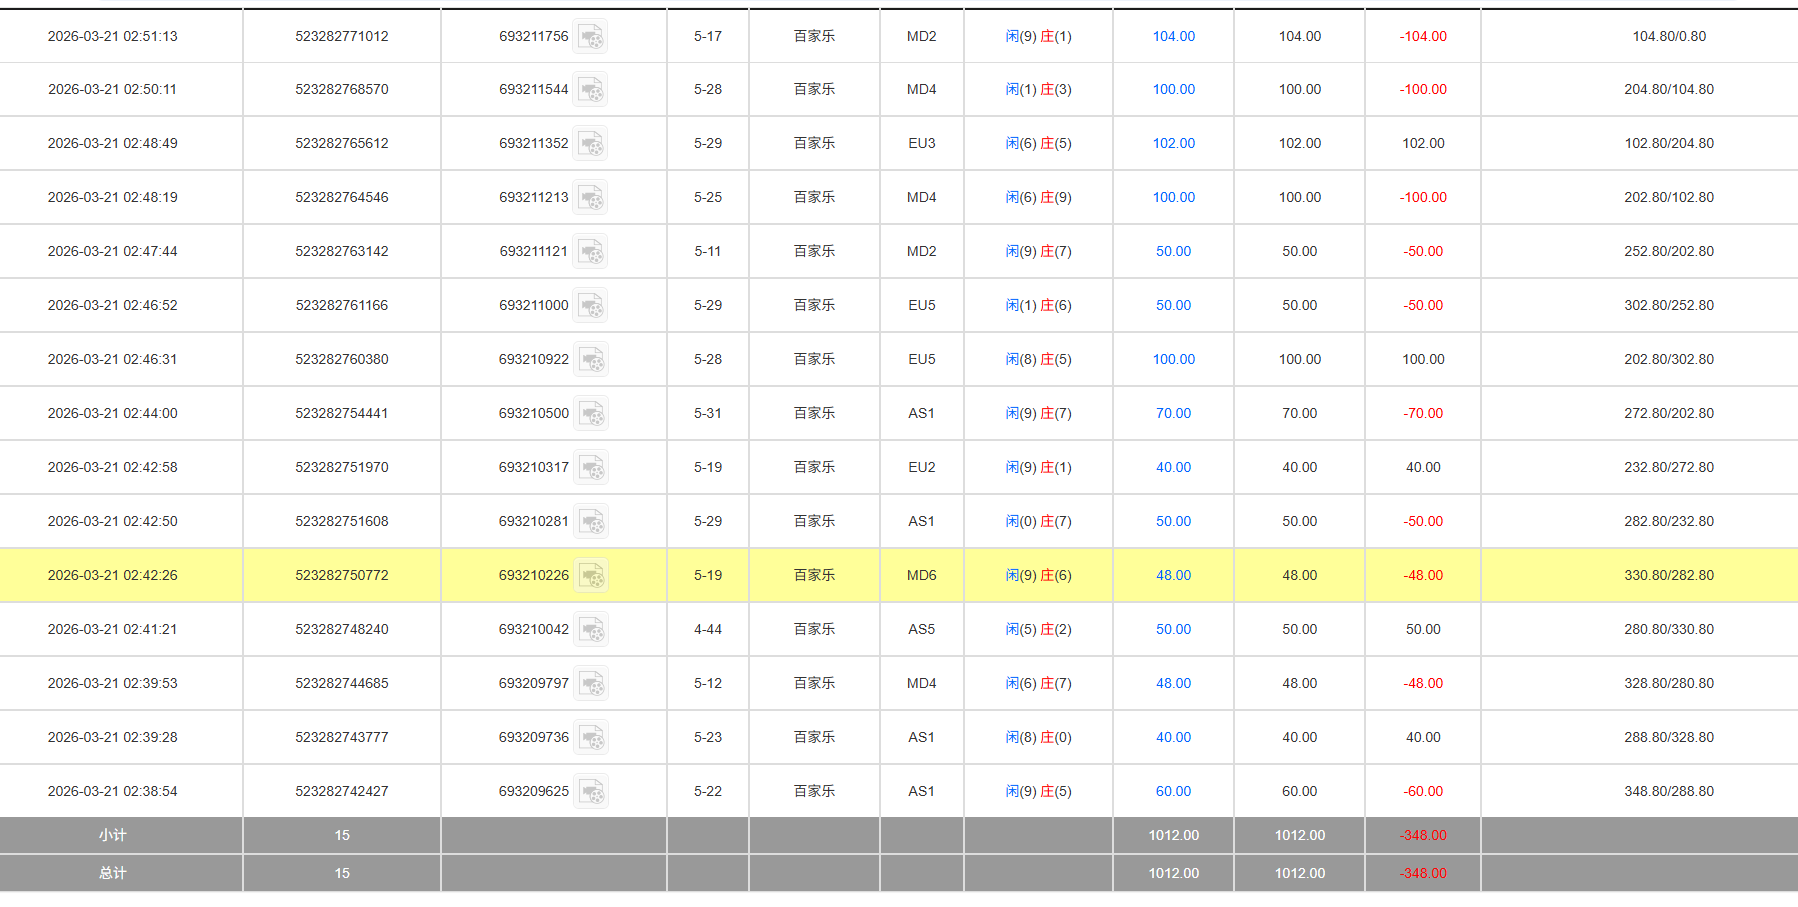This screenshot has width=1798, height=907.
Task: Click the video replay icon beside round 693211756
Action: click(x=591, y=37)
